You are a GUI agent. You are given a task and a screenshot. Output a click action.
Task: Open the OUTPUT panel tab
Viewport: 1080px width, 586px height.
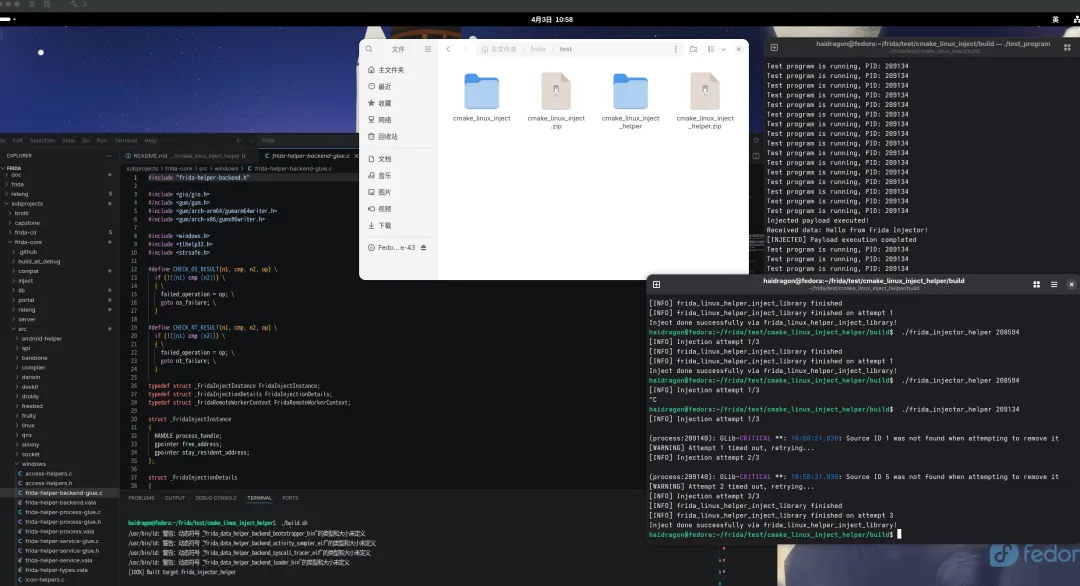[174, 498]
